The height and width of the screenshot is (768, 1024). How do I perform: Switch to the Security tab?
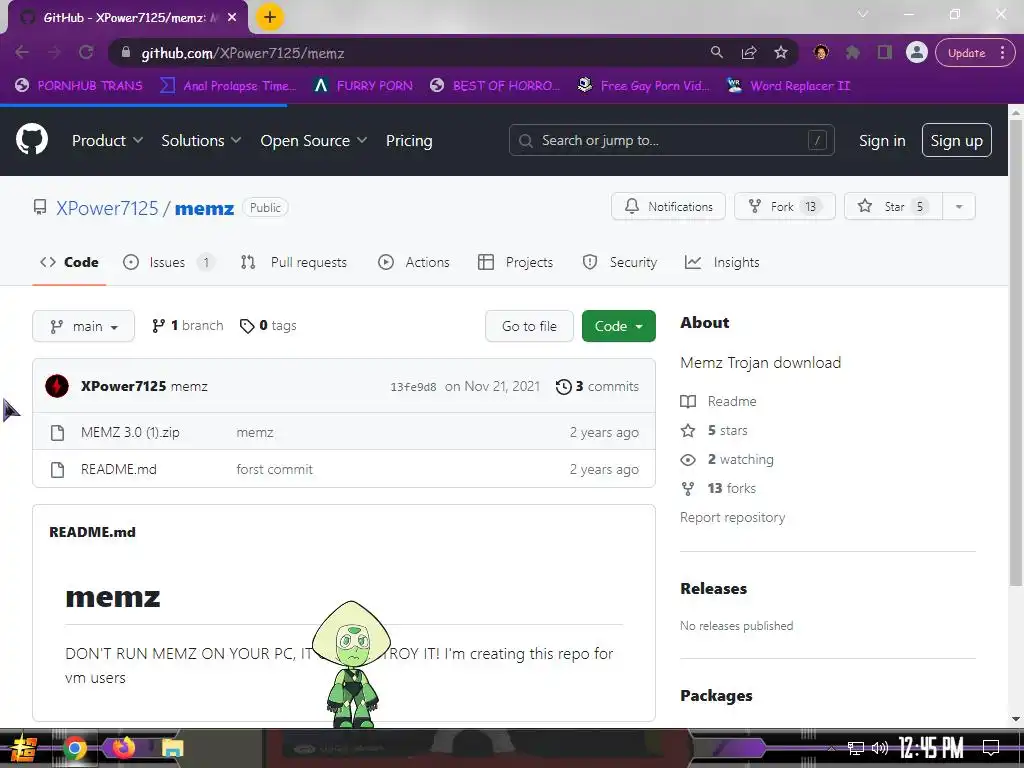(x=620, y=262)
